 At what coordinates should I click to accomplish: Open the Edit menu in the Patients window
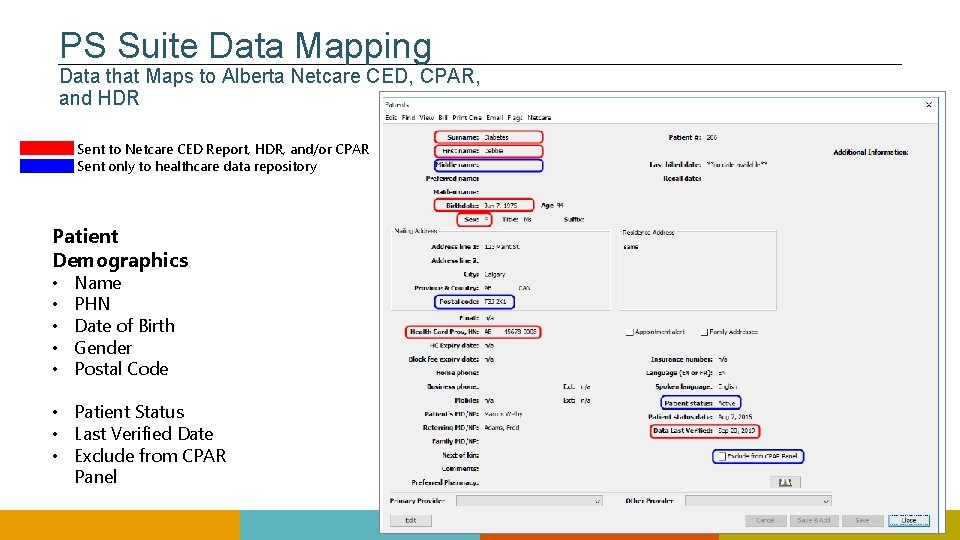[391, 118]
